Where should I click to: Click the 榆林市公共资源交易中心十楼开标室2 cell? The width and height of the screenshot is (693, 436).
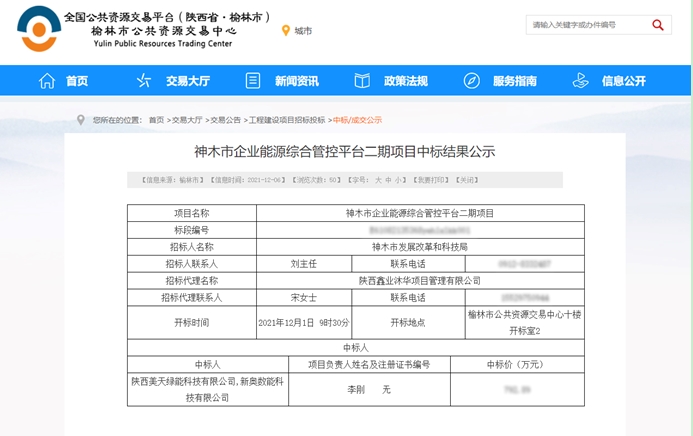pyautogui.click(x=525, y=322)
